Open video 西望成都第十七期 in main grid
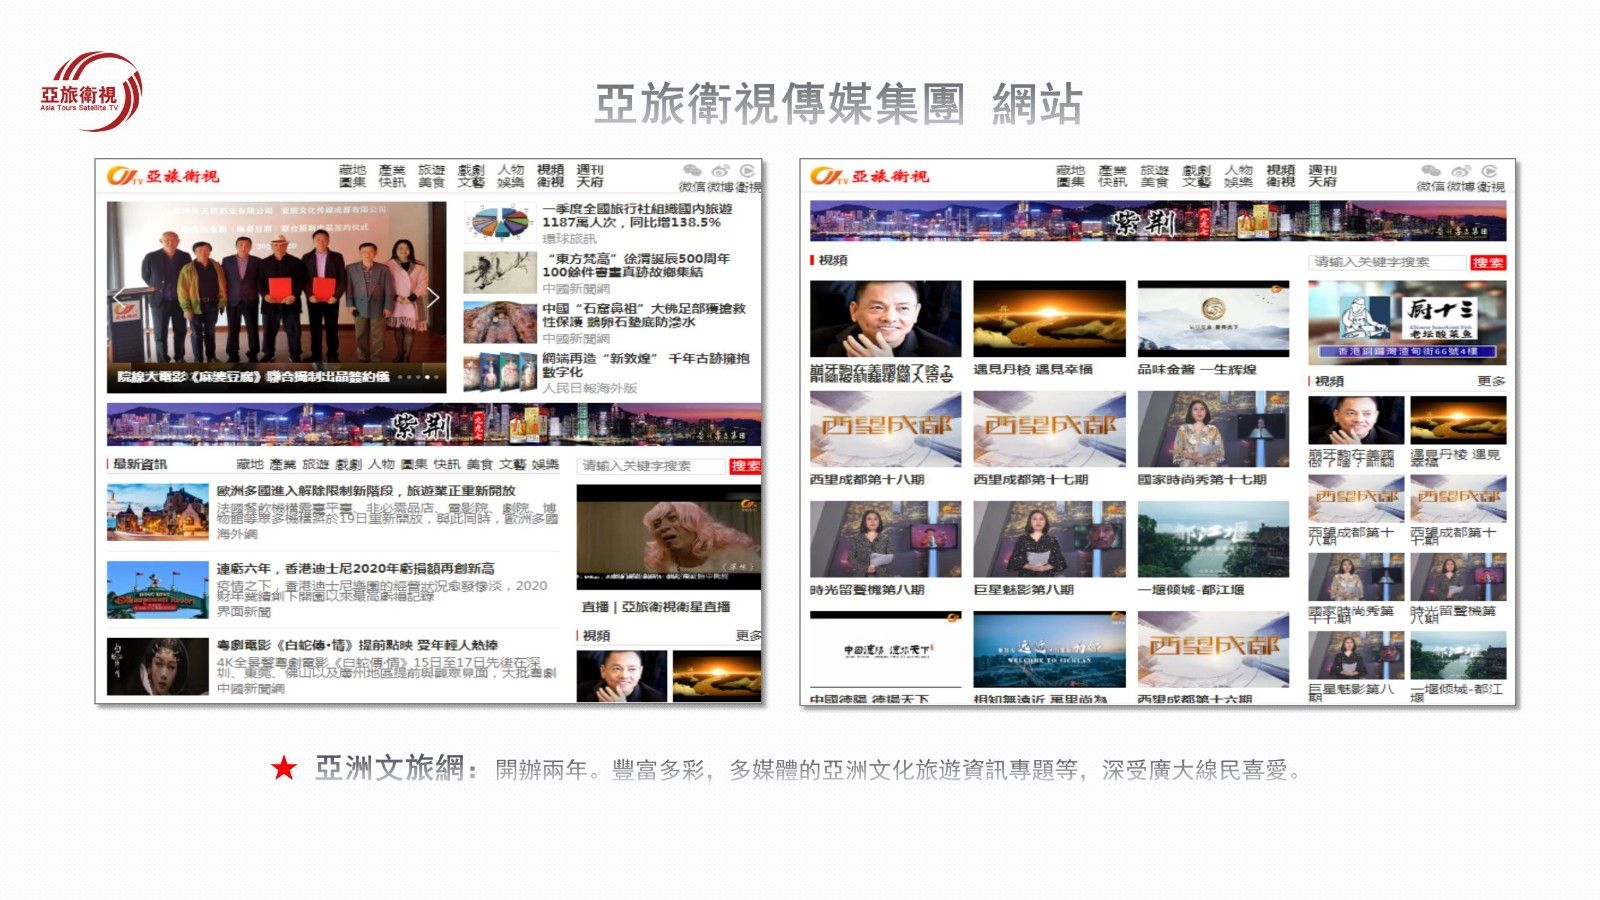 [x=1049, y=429]
